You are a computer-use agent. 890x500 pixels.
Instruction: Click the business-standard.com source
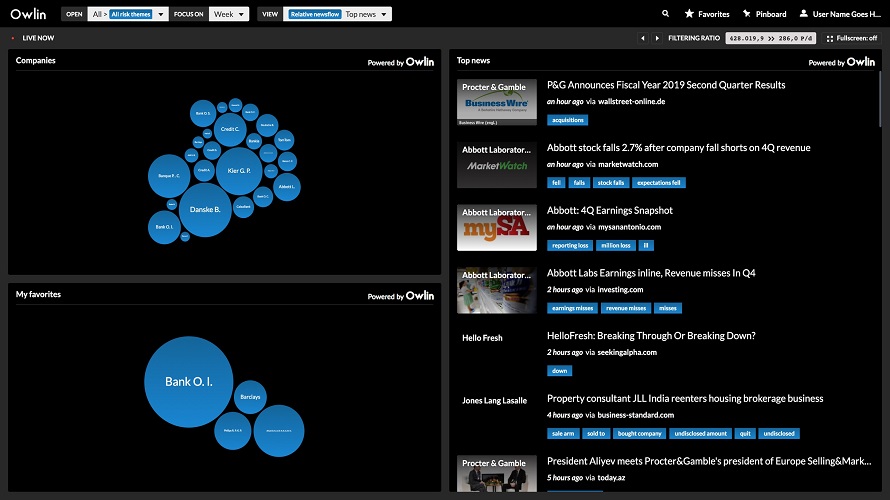tap(636, 415)
